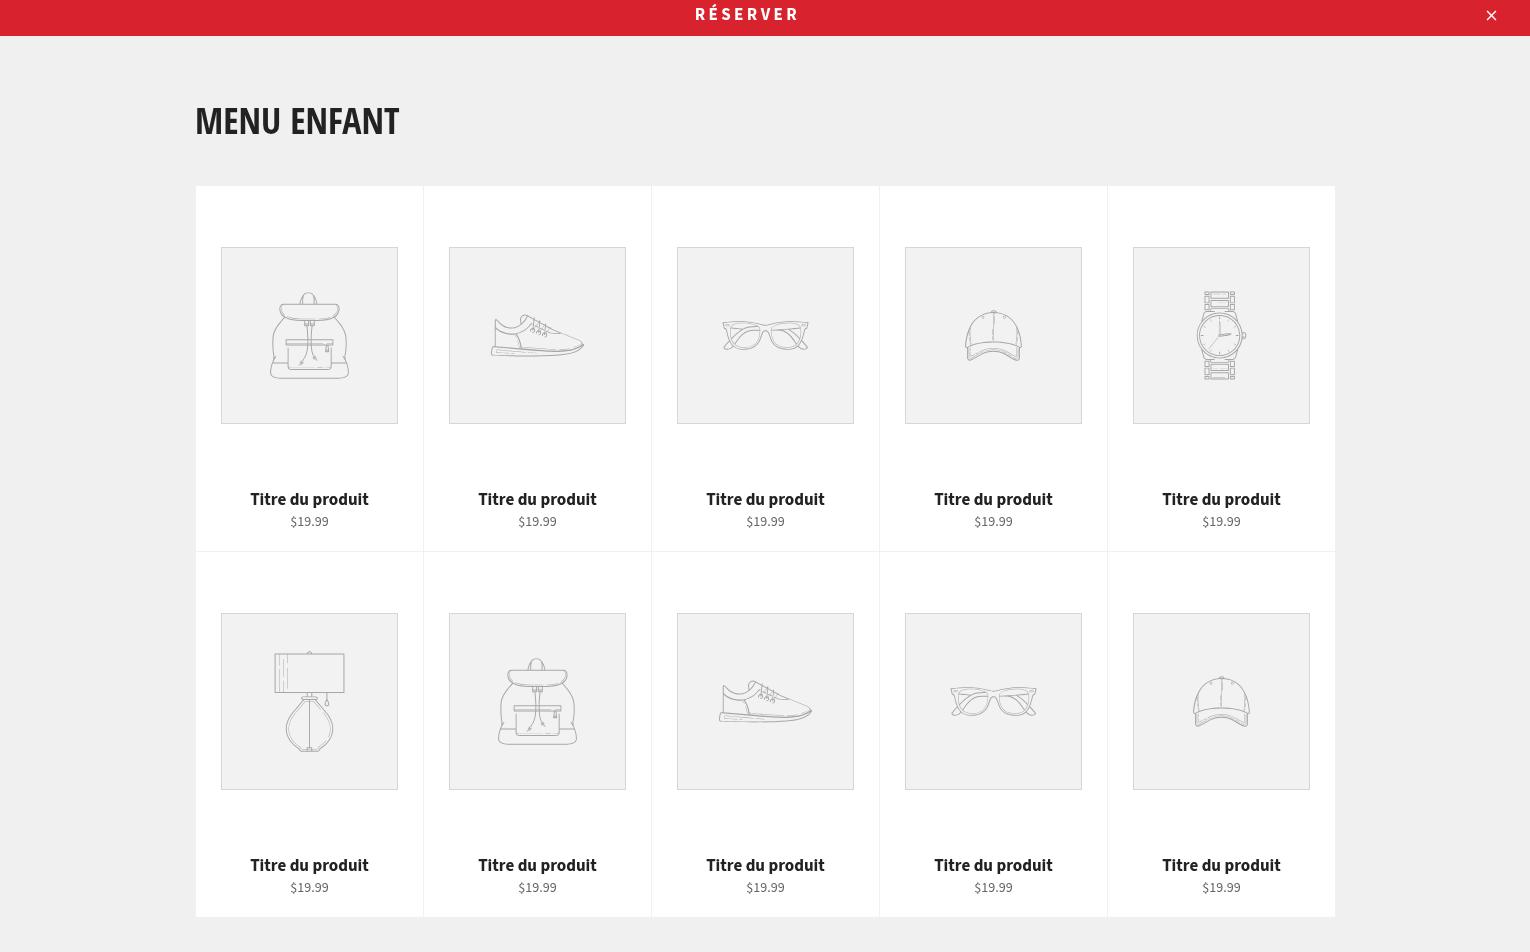
Task: Open the bottom-row sneaker product image
Action: coord(765,701)
